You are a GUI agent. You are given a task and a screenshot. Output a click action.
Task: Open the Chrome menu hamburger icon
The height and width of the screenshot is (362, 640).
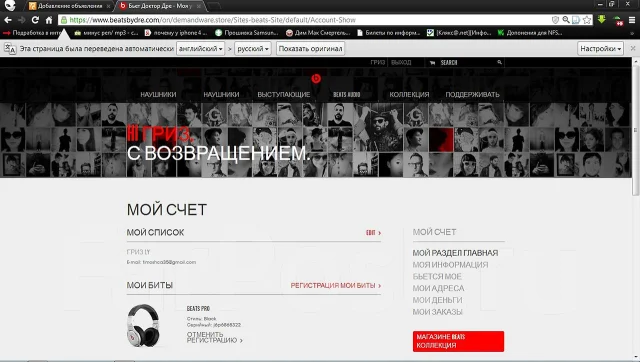tap(631, 20)
